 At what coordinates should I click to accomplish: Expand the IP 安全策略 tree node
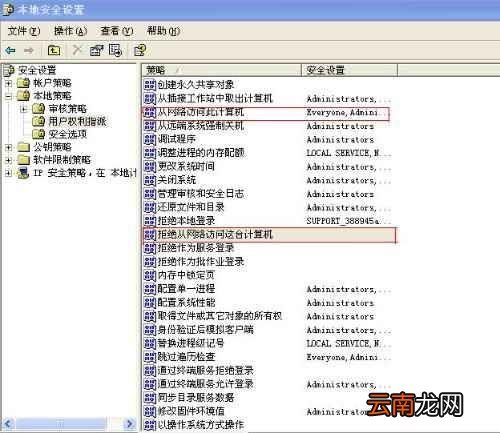click(x=9, y=173)
